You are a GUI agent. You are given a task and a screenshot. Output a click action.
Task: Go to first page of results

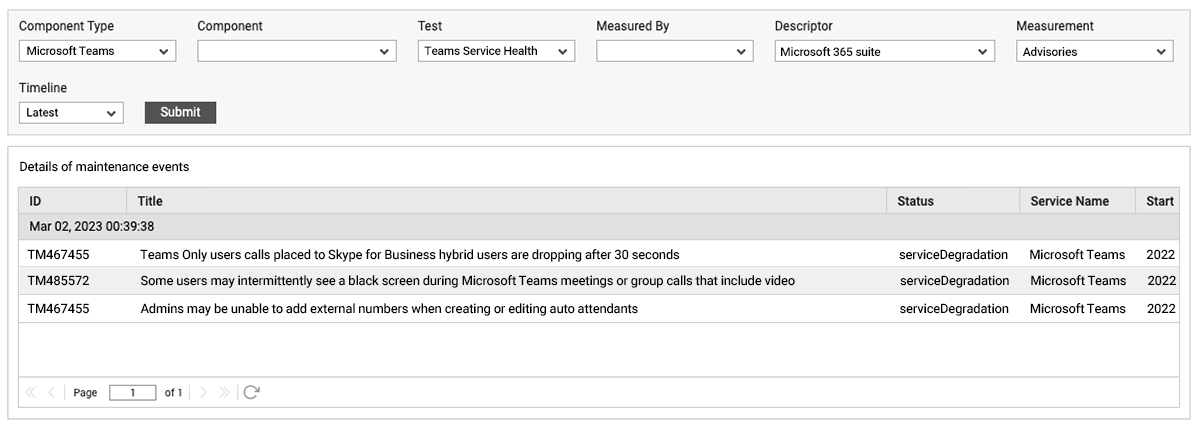pyautogui.click(x=30, y=393)
